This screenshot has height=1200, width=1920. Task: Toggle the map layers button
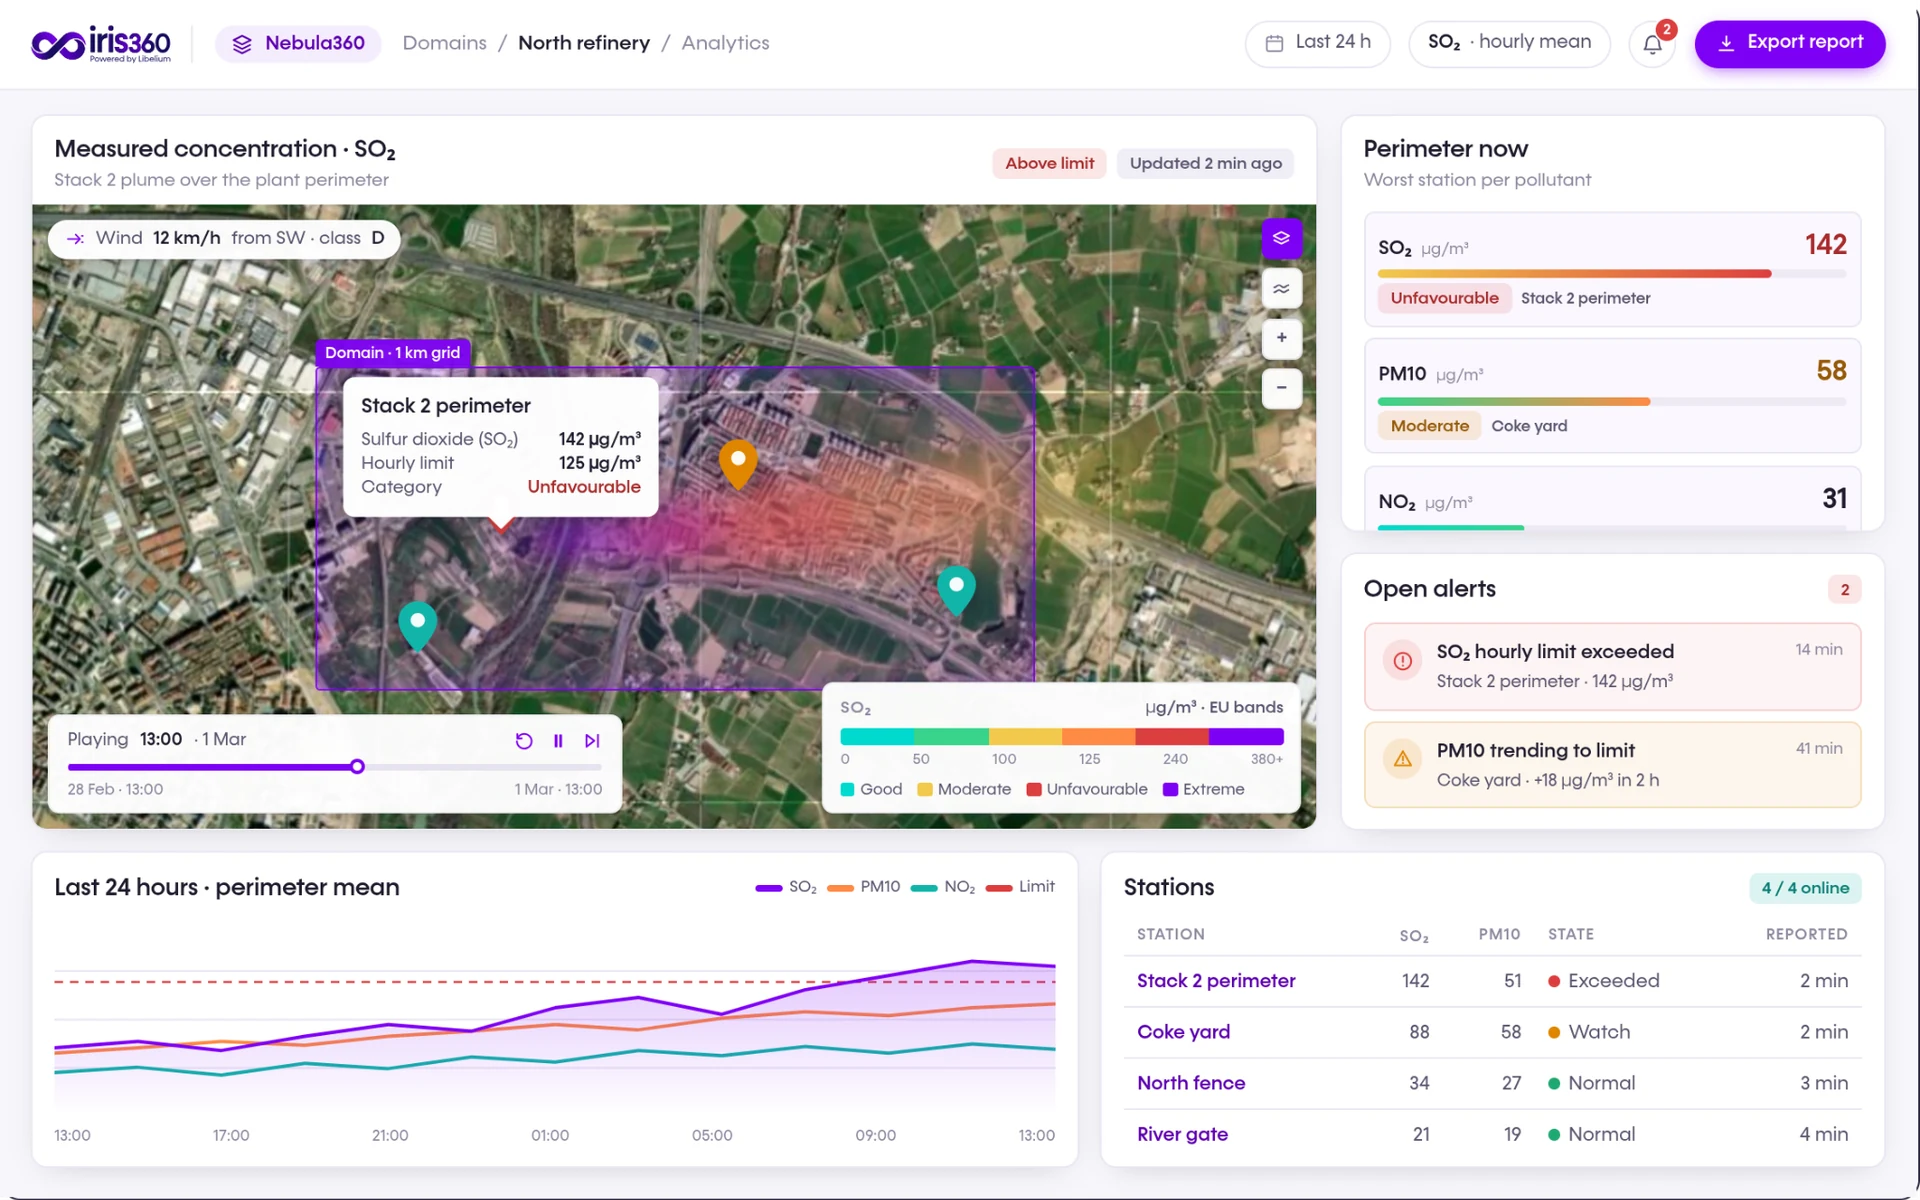tap(1281, 238)
